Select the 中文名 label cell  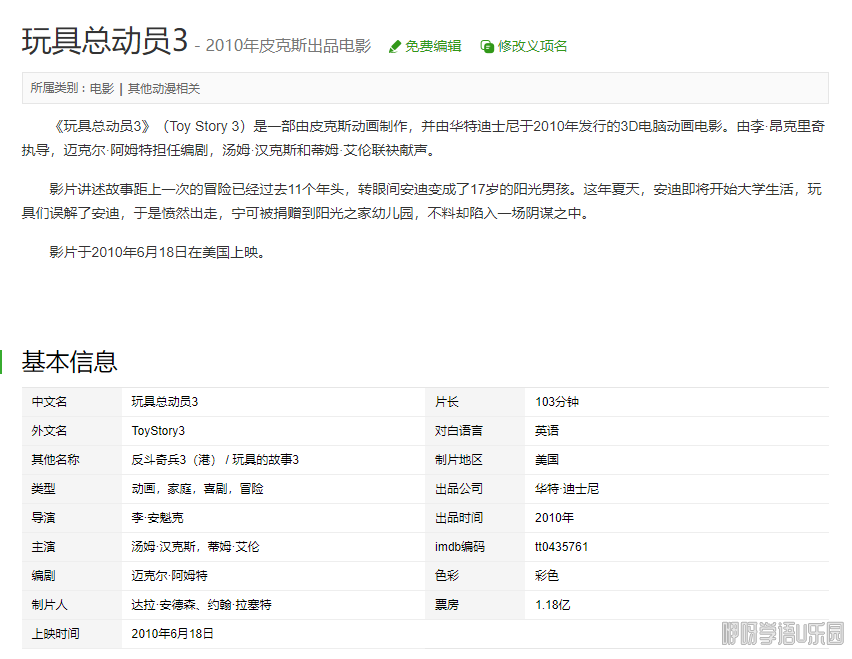point(72,402)
